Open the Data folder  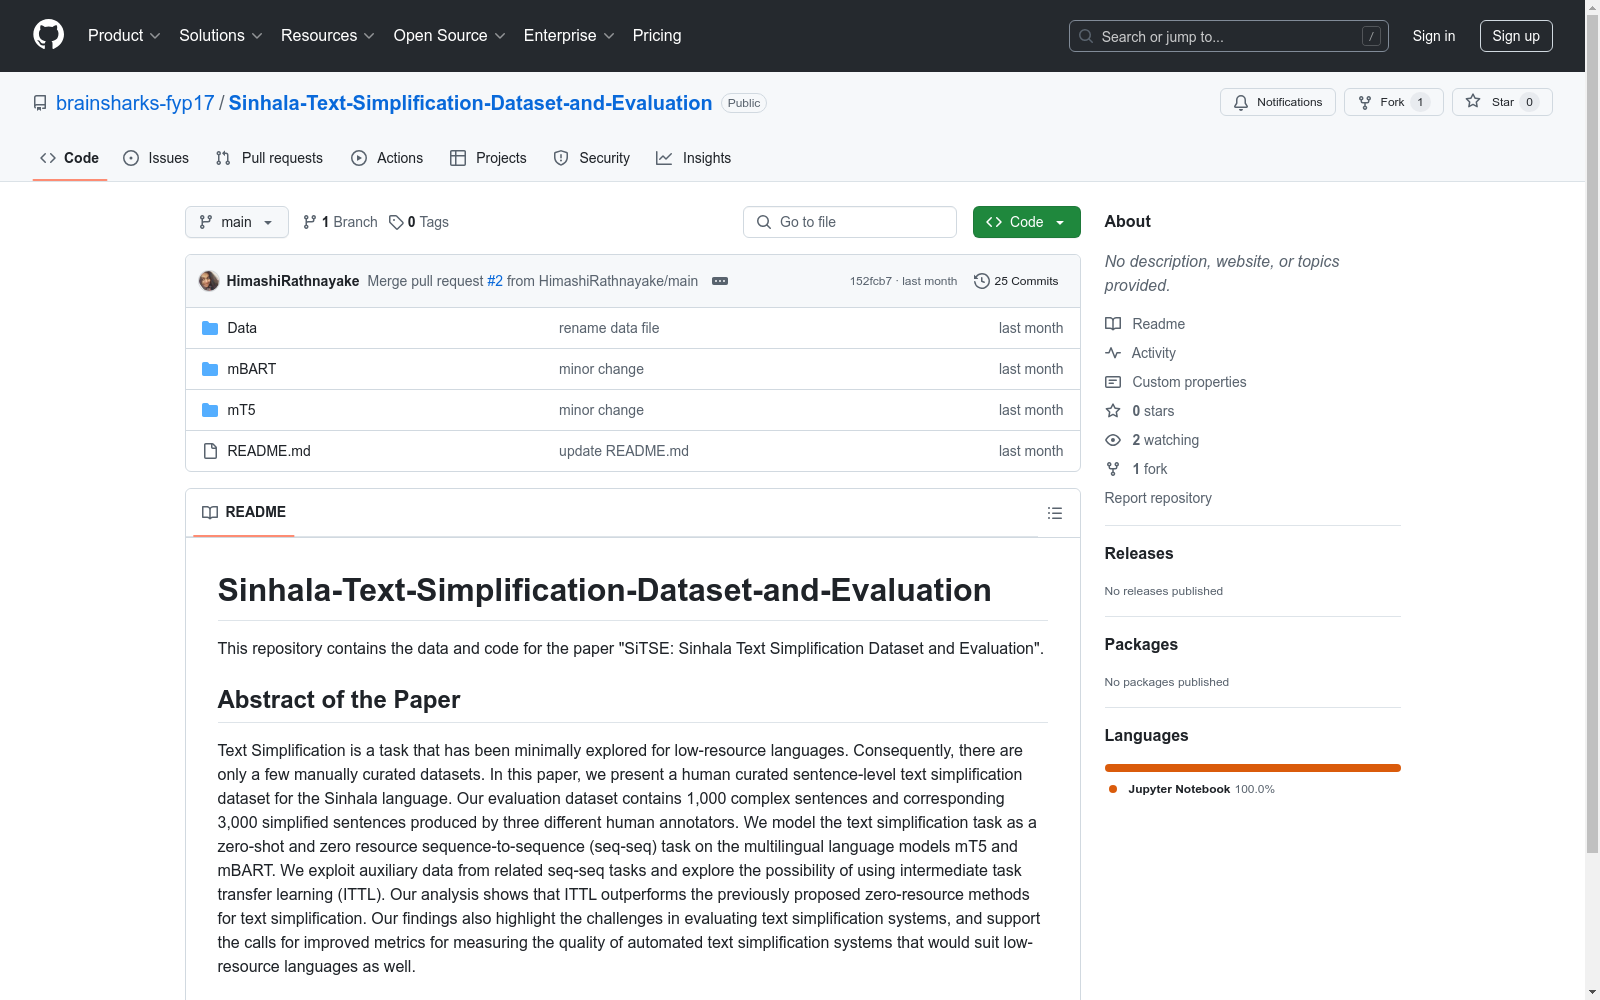point(242,328)
